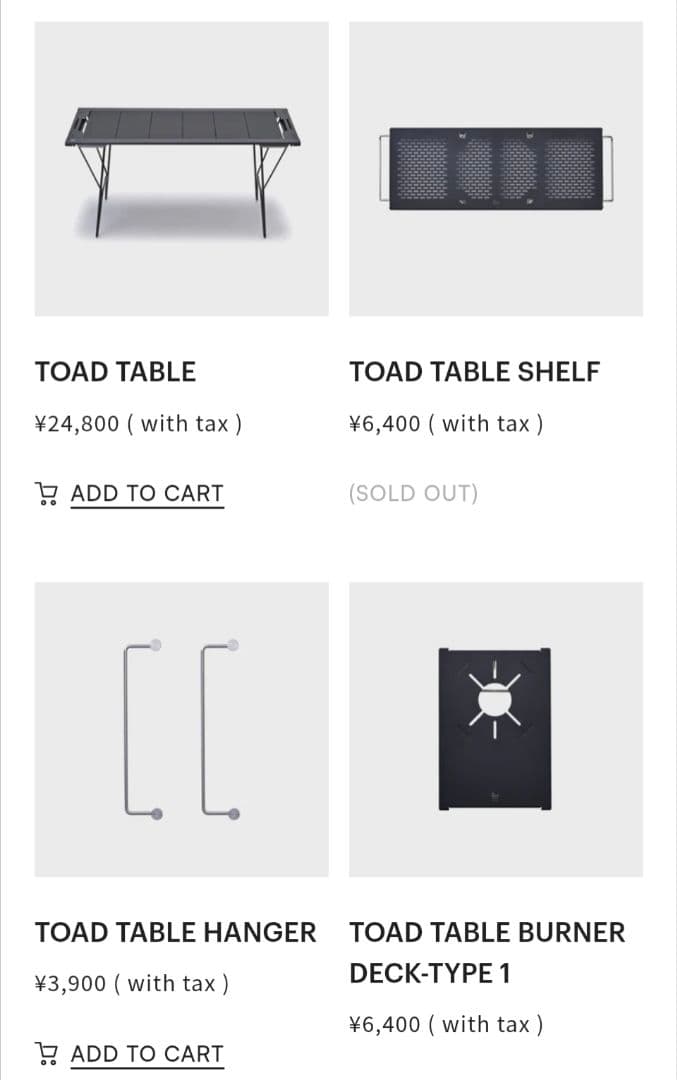This screenshot has height=1080, width=677.
Task: Click the with-tax note beside ¥3,900
Action: [x=171, y=984]
